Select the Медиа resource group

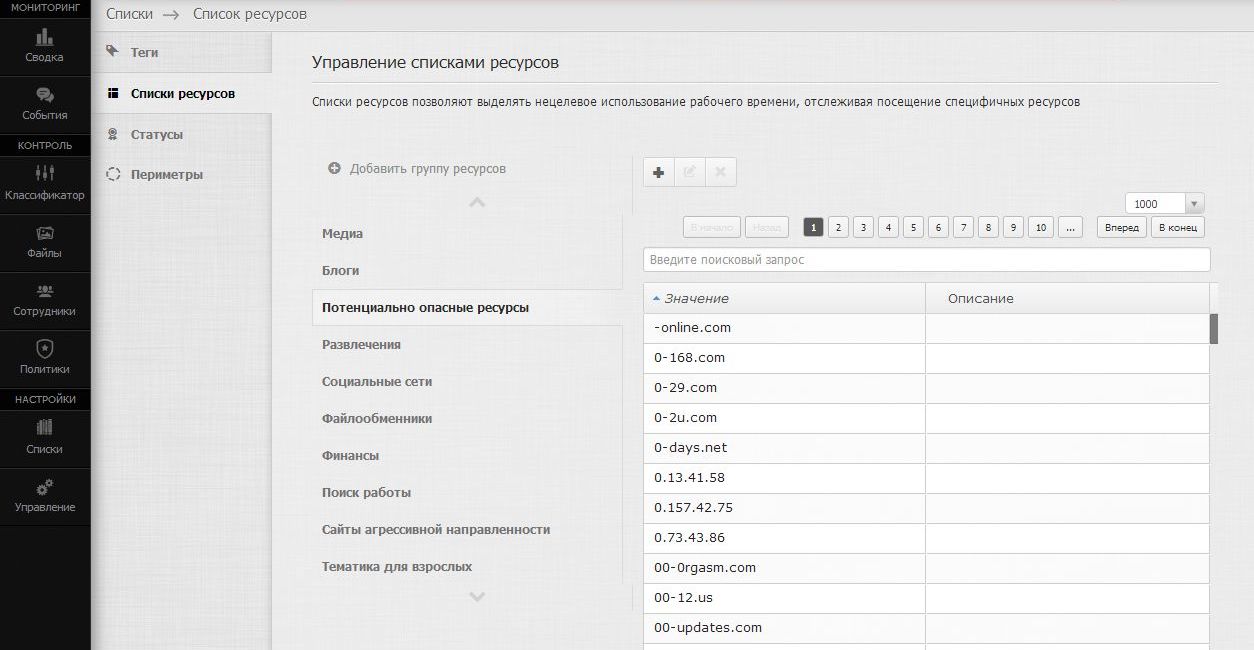466,234
